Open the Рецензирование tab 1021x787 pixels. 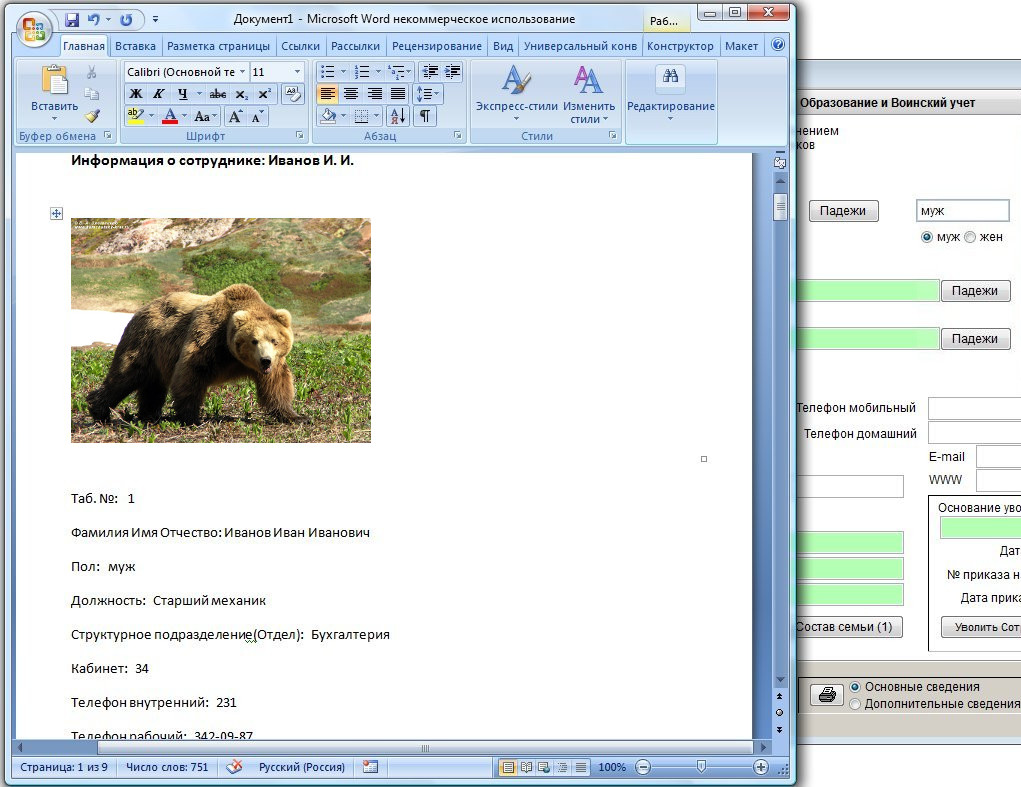click(436, 46)
